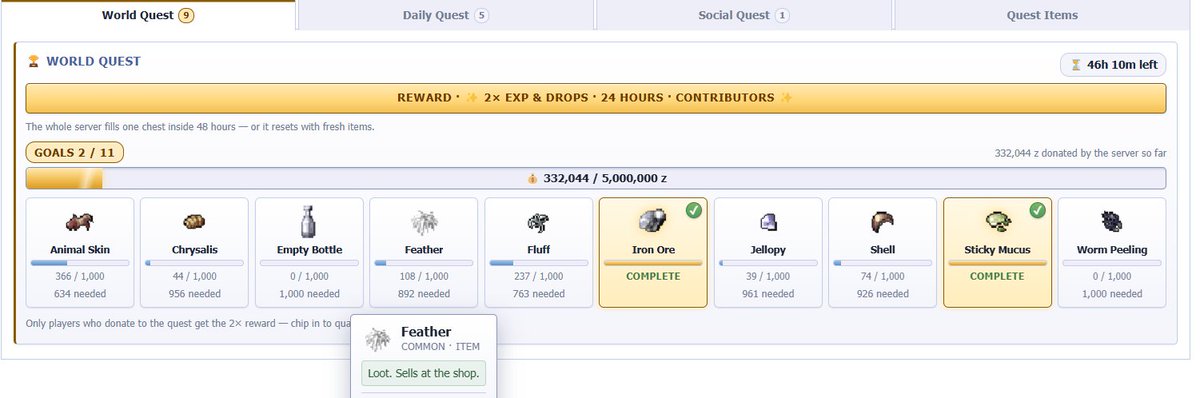Click the Empty Bottle item icon
Screen dimensions: 1200x398
(x=309, y=221)
